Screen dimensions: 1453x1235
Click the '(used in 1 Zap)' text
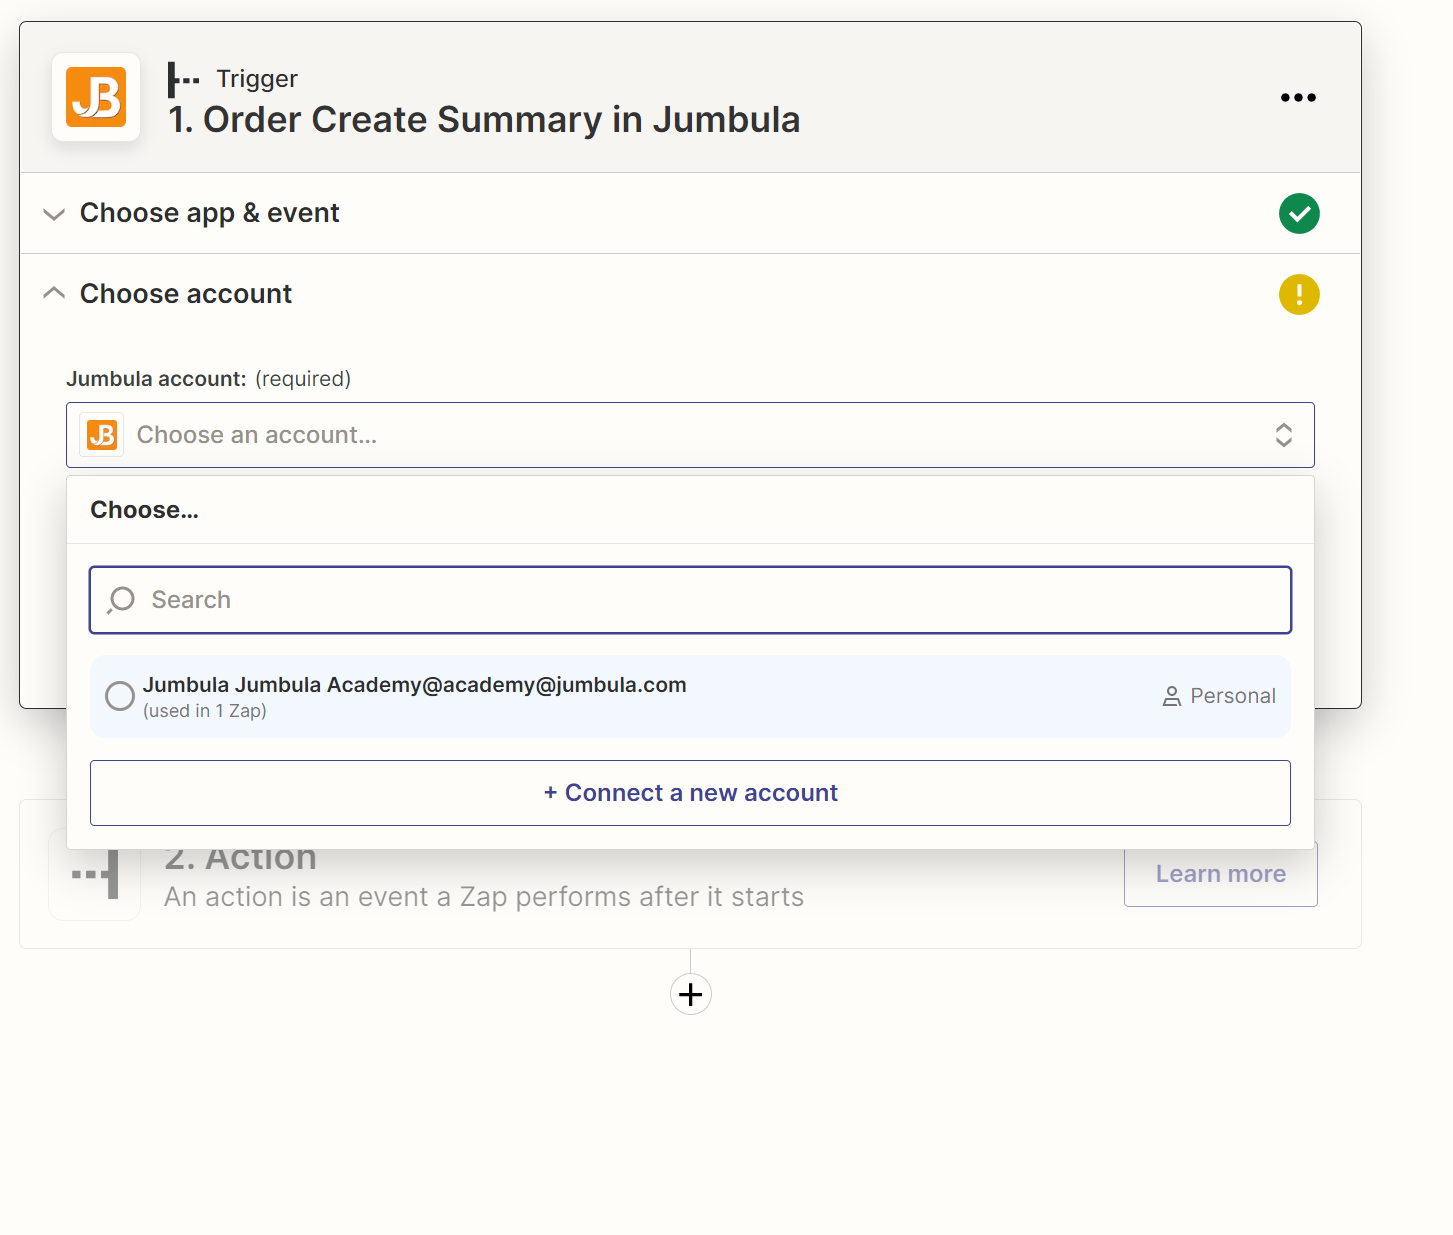click(205, 711)
